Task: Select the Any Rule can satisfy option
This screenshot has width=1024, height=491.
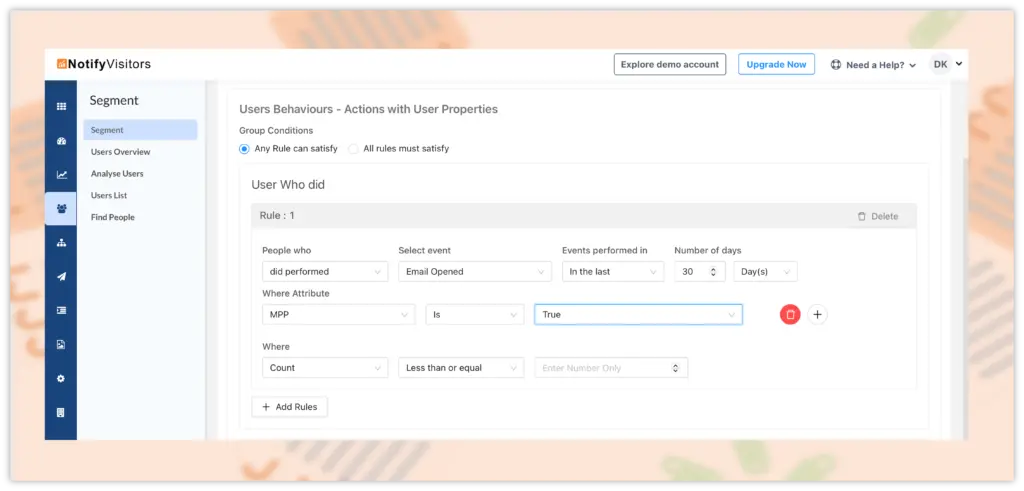Action: [245, 149]
